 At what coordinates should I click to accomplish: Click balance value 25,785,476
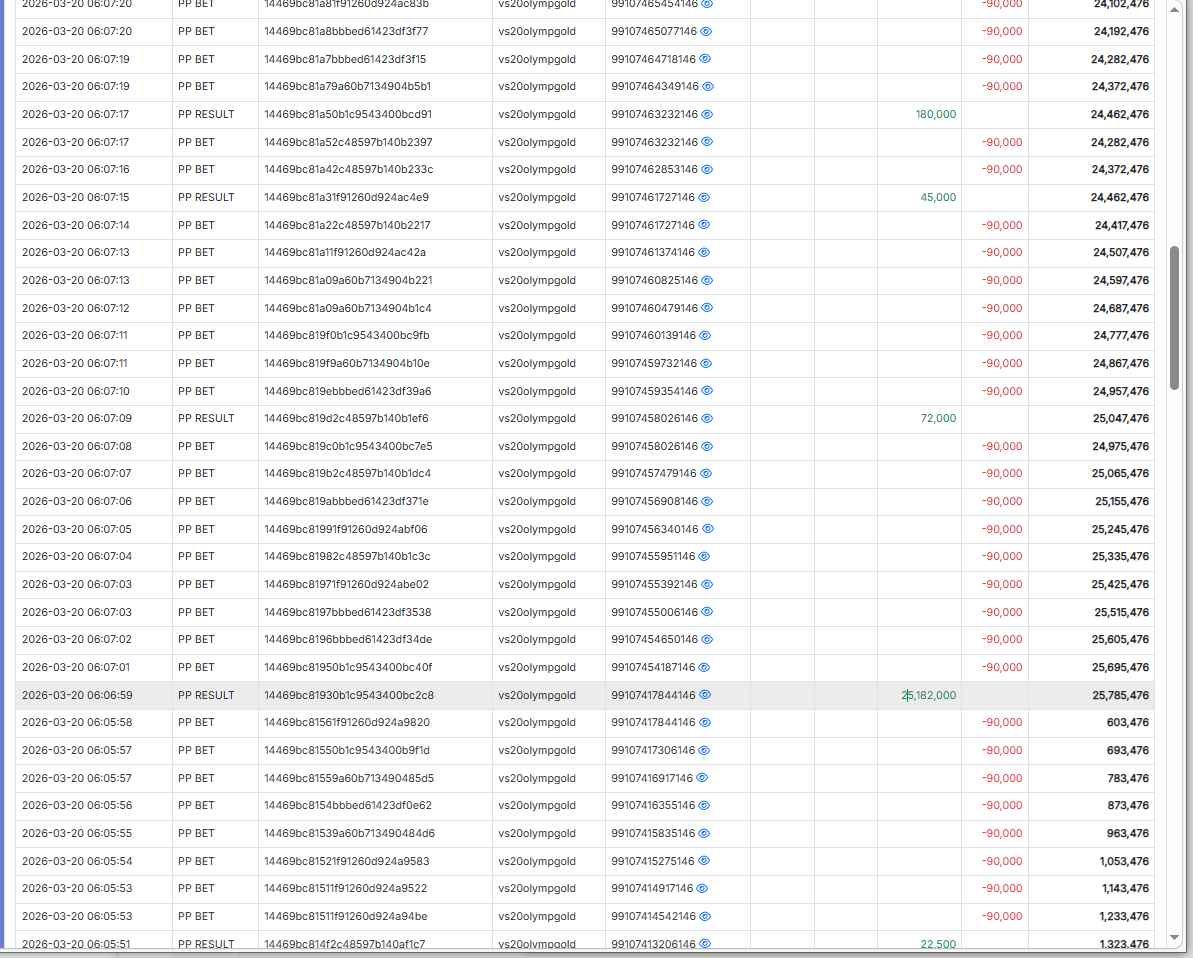click(1120, 695)
